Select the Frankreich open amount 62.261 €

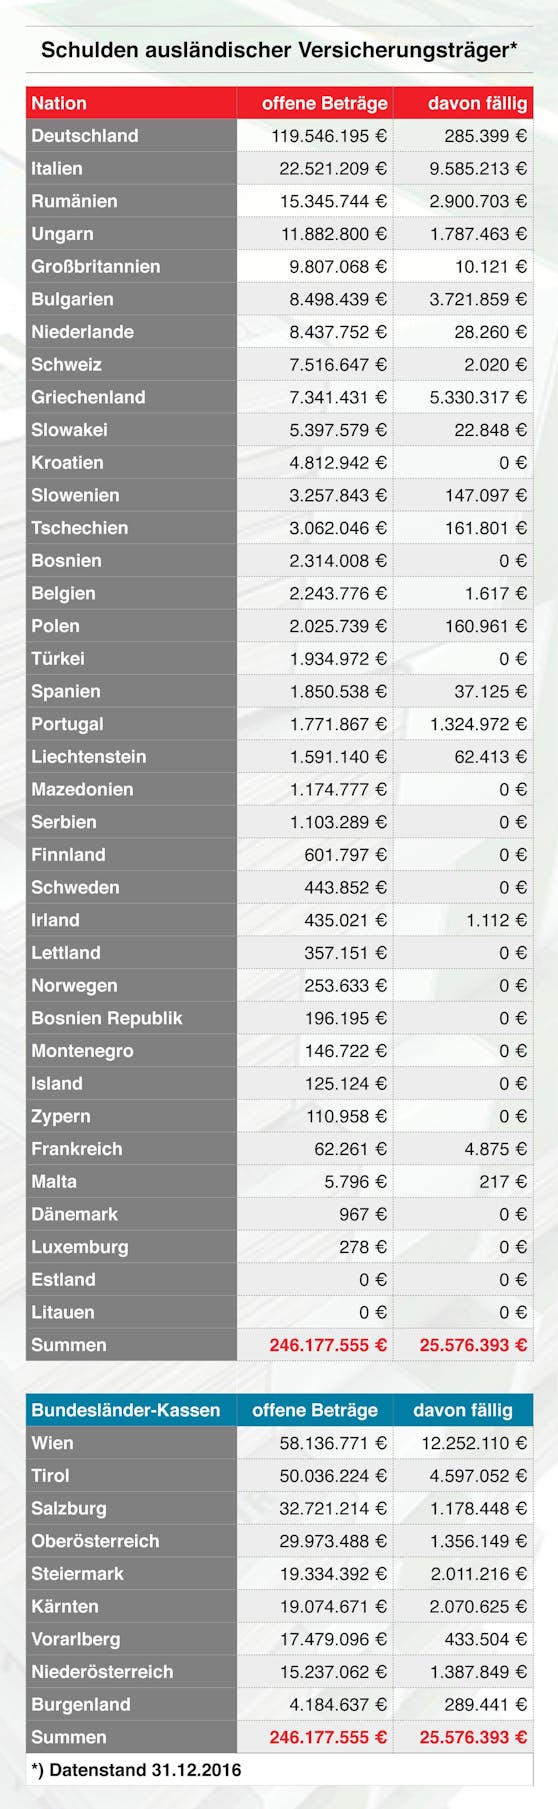(x=351, y=1149)
